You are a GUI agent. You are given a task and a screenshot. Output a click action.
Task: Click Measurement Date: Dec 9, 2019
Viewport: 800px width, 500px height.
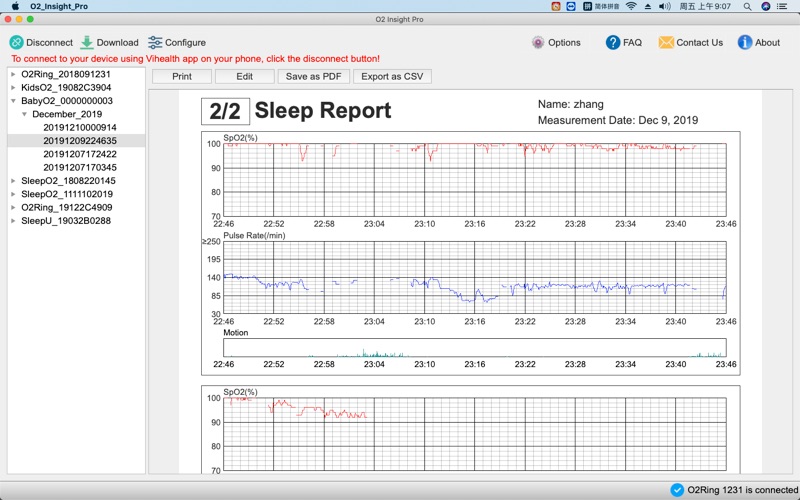tap(618, 120)
